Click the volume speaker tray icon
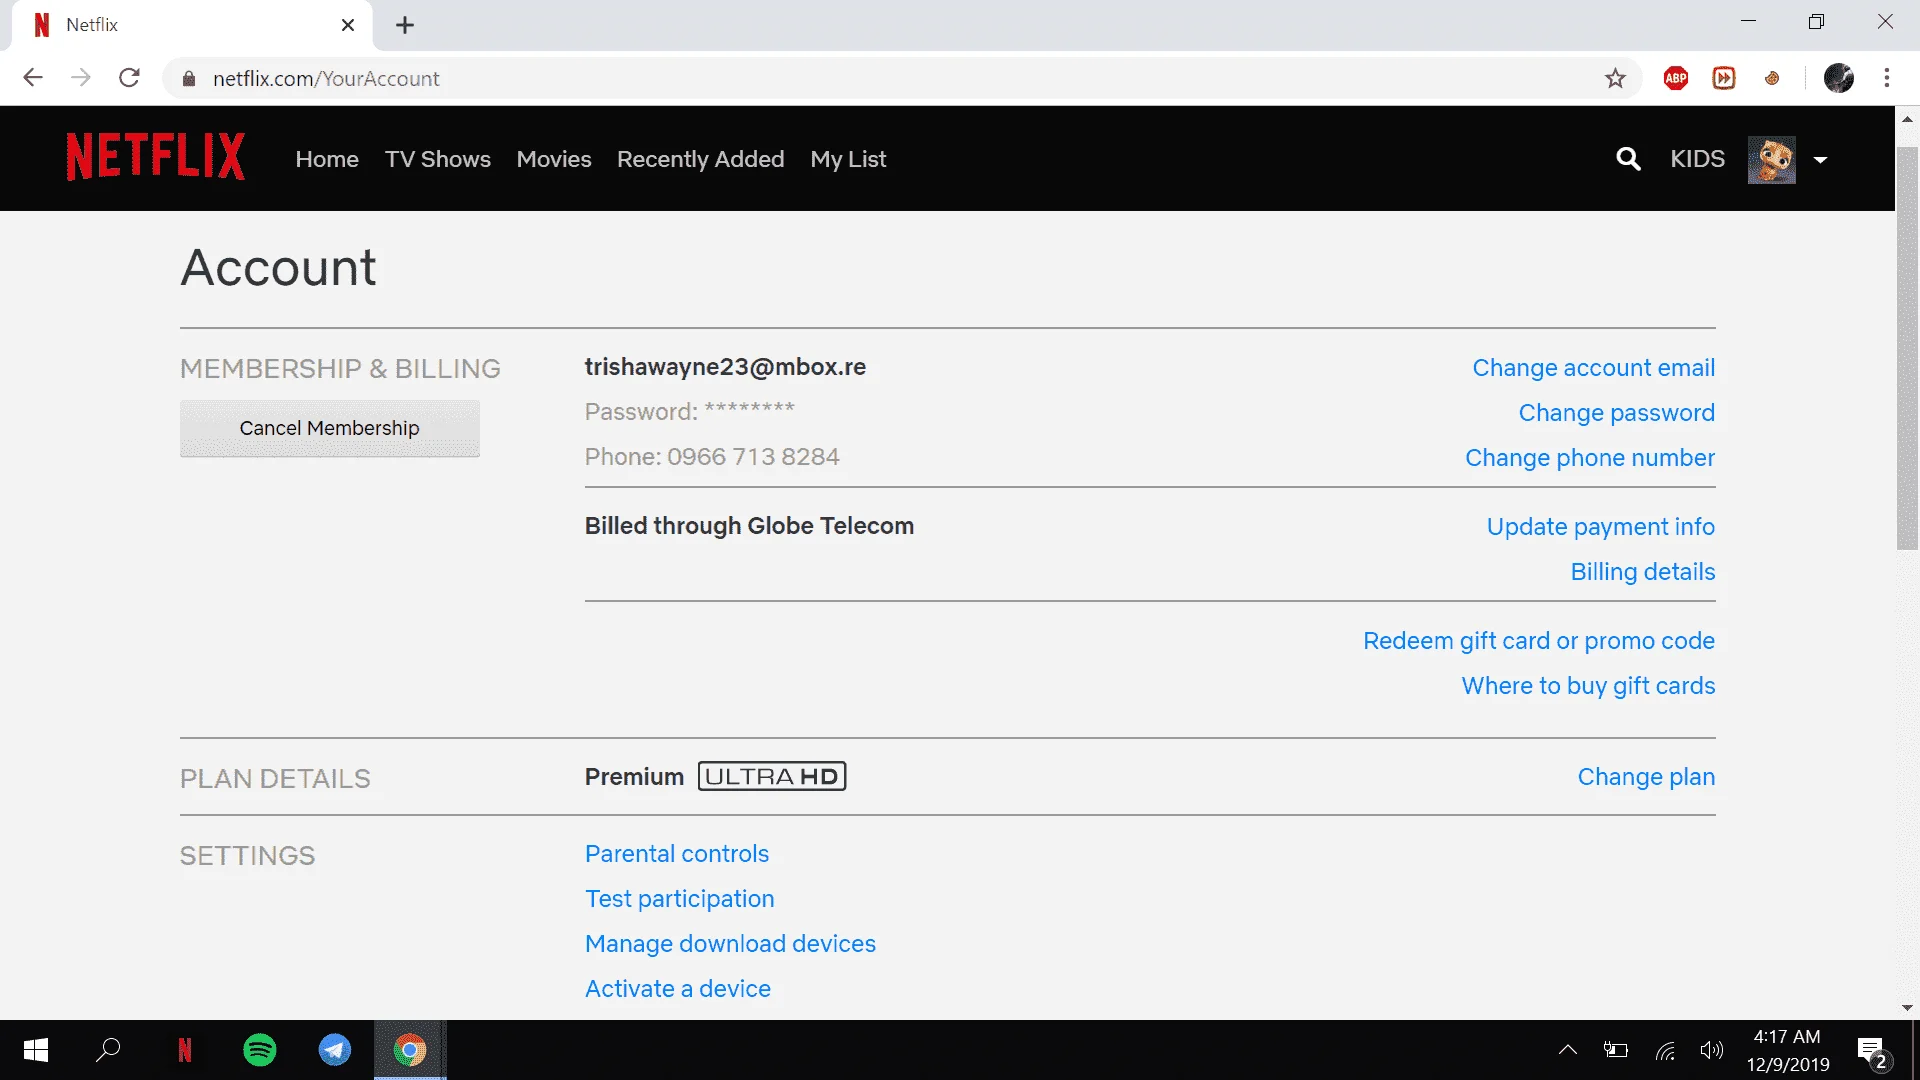 1712,1050
